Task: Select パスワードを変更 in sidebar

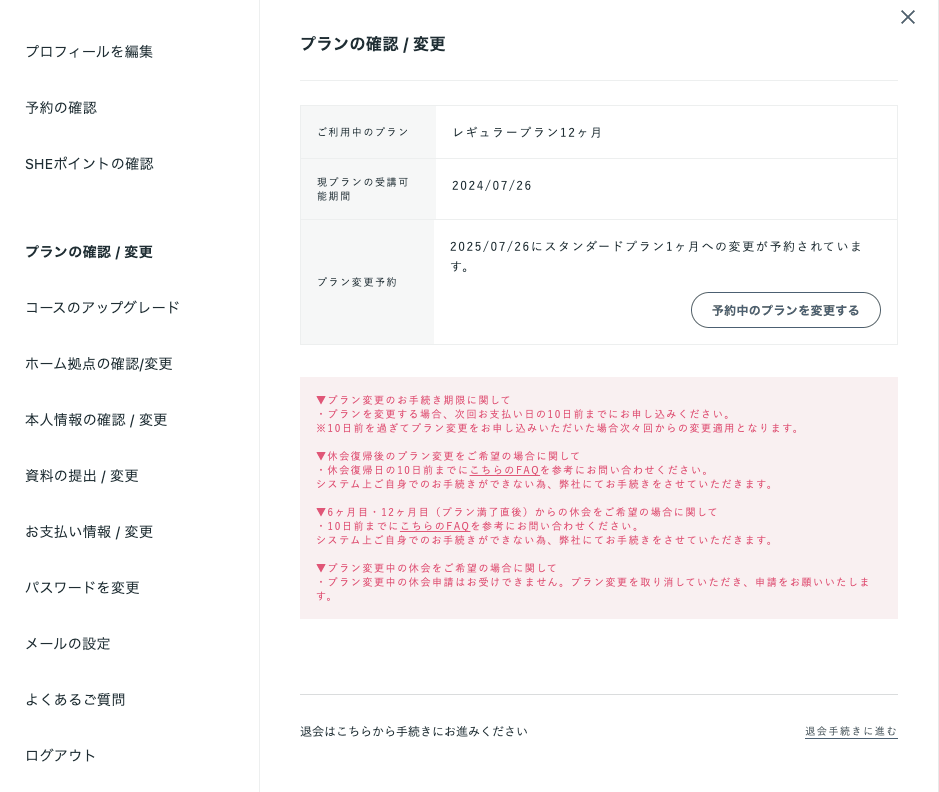Action: 82,587
